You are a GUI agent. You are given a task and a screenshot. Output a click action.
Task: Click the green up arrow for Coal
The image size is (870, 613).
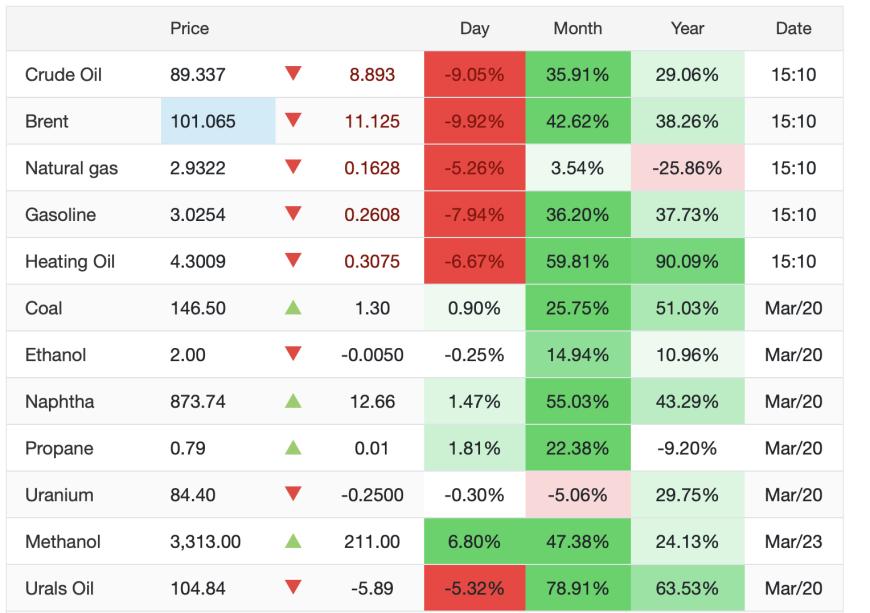coord(293,308)
